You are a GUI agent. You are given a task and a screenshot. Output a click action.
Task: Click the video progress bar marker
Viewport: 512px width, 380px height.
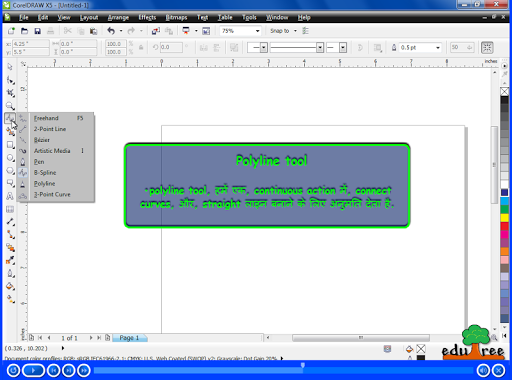point(303,366)
